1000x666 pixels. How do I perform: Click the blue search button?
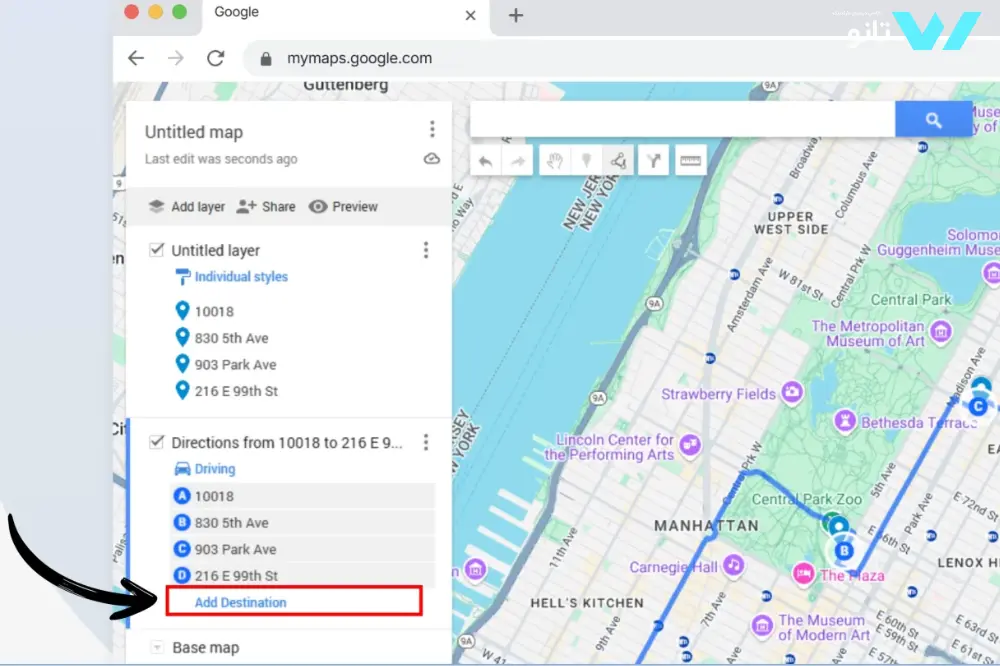point(933,120)
